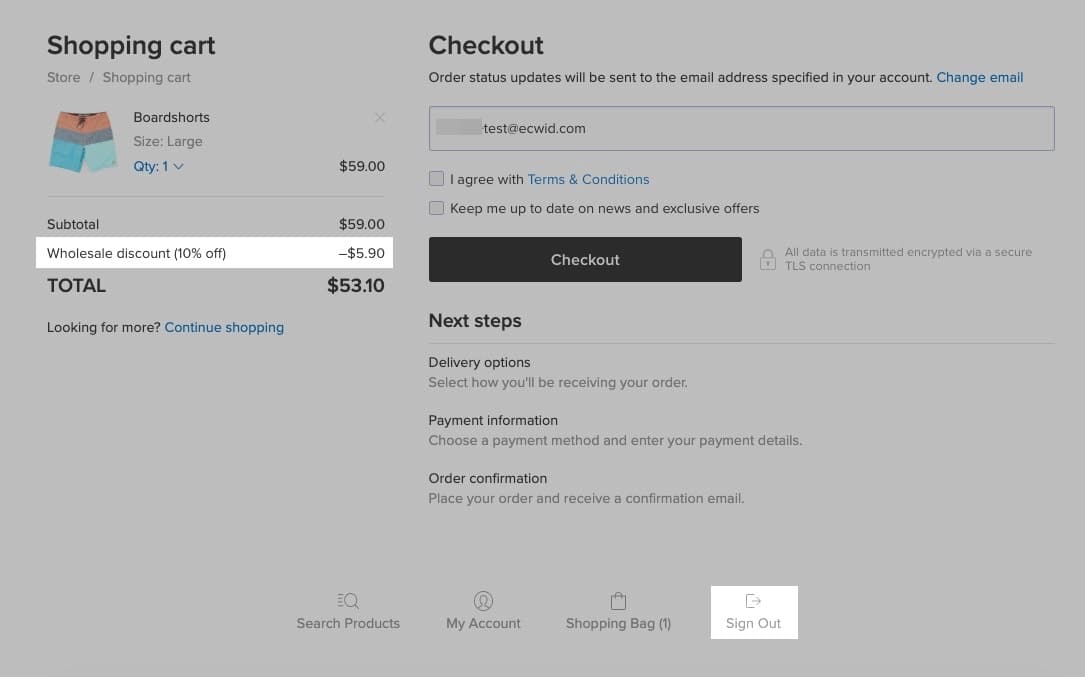This screenshot has width=1085, height=677.
Task: Go to Store in the breadcrumb
Action: tap(63, 77)
